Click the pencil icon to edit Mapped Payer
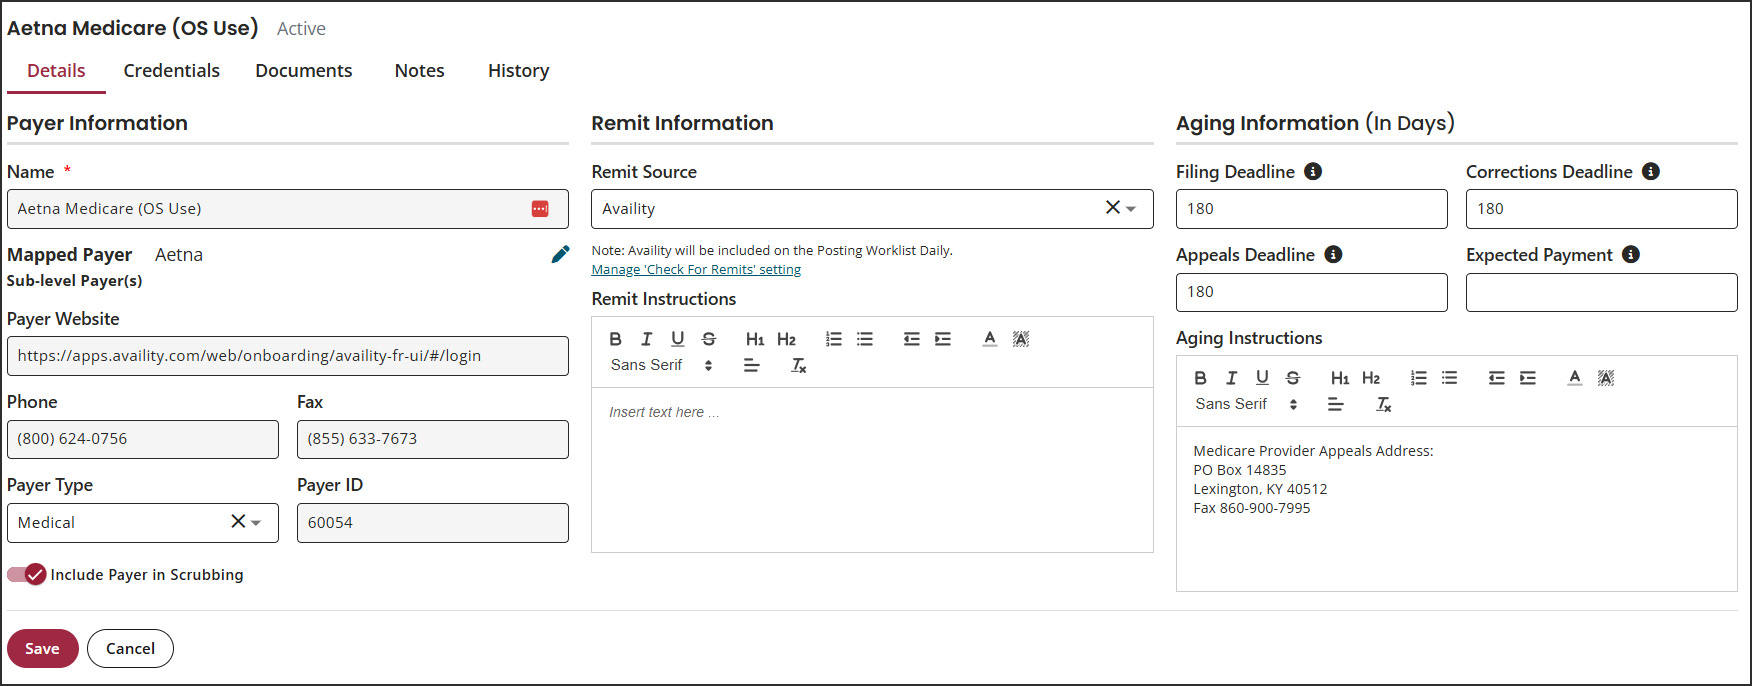Image resolution: width=1752 pixels, height=686 pixels. pyautogui.click(x=560, y=255)
